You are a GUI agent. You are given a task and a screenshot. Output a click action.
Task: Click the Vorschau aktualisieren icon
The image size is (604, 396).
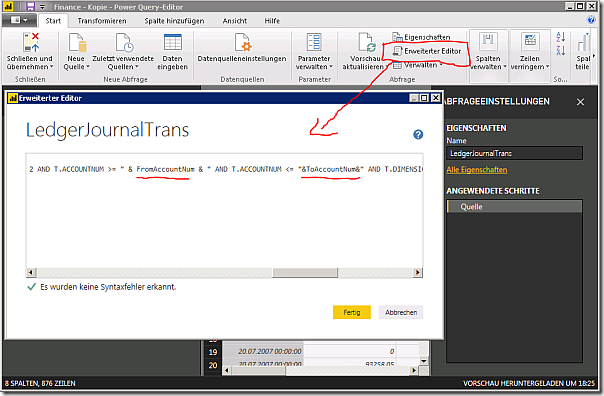tap(367, 42)
